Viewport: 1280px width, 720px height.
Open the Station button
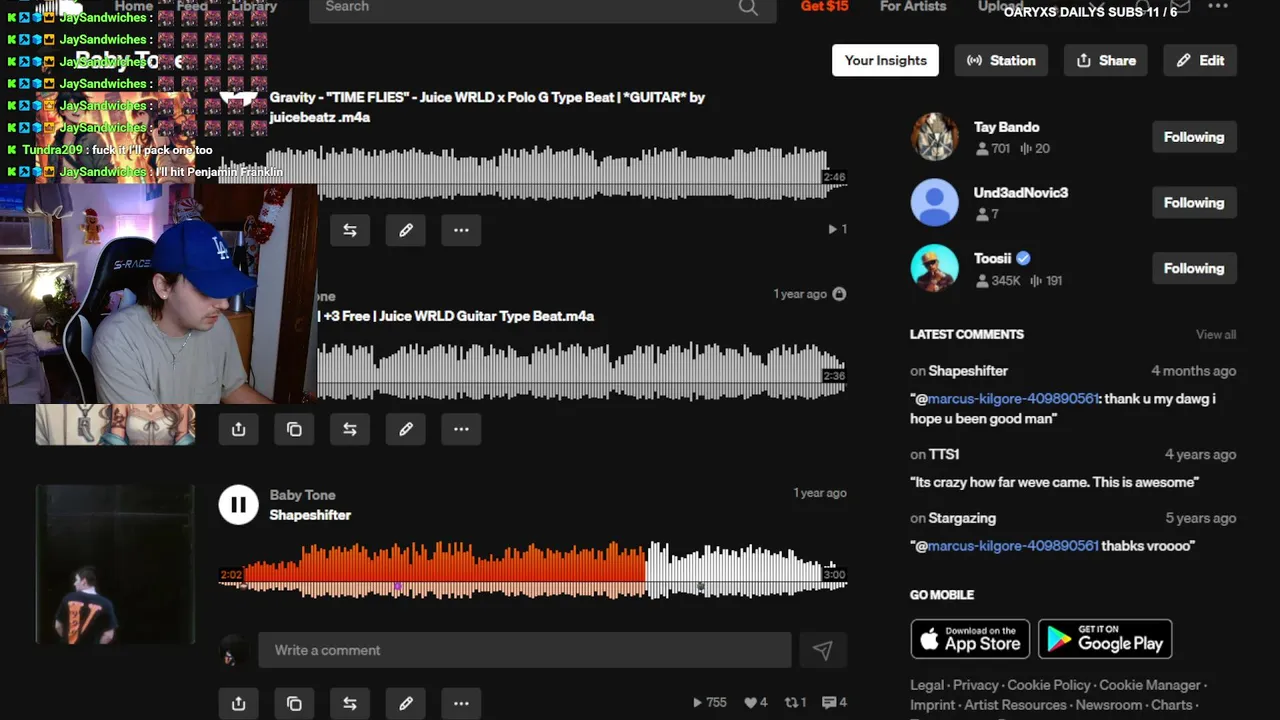(x=1001, y=60)
